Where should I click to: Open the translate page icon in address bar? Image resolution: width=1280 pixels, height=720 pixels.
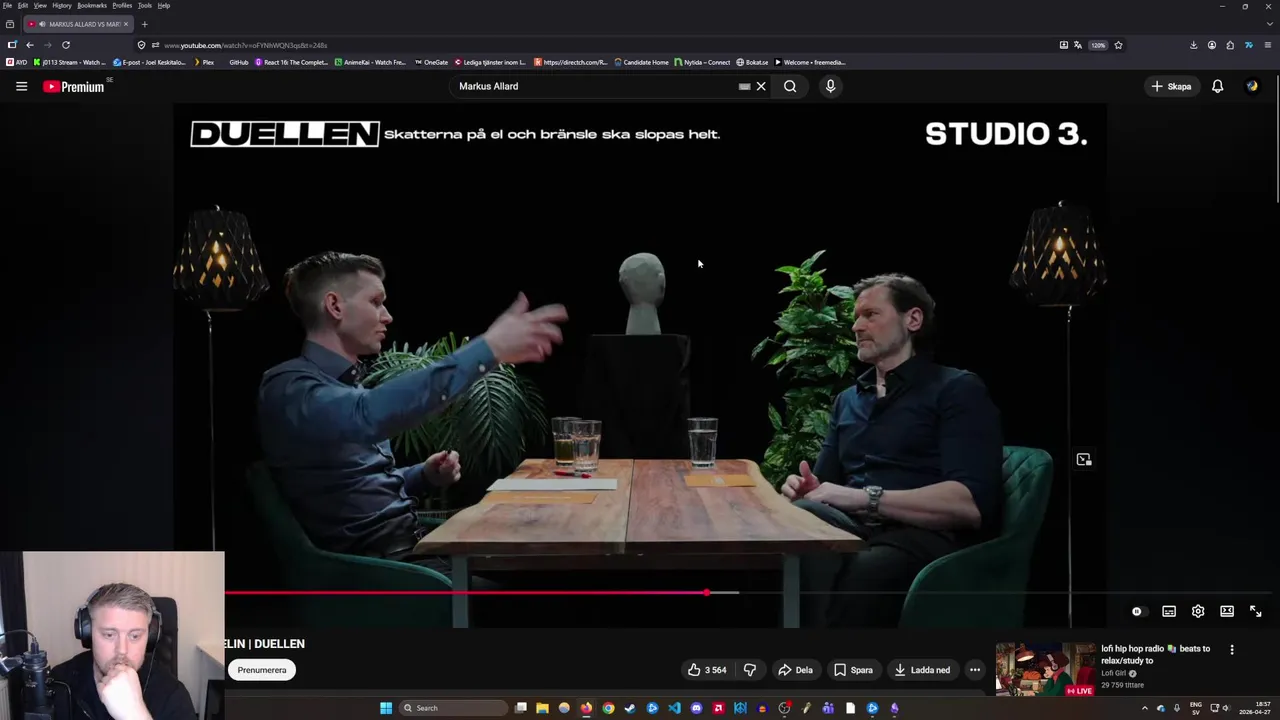click(x=1078, y=45)
